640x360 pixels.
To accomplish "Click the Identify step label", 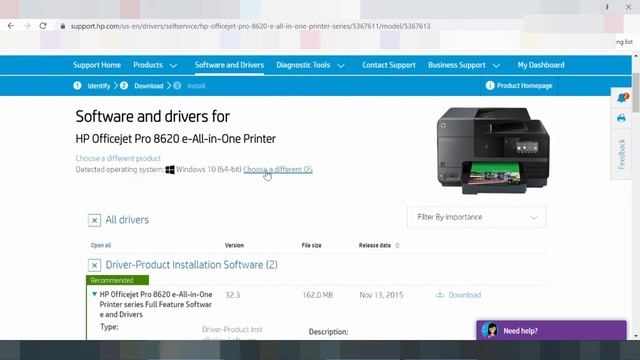I will click(x=99, y=86).
